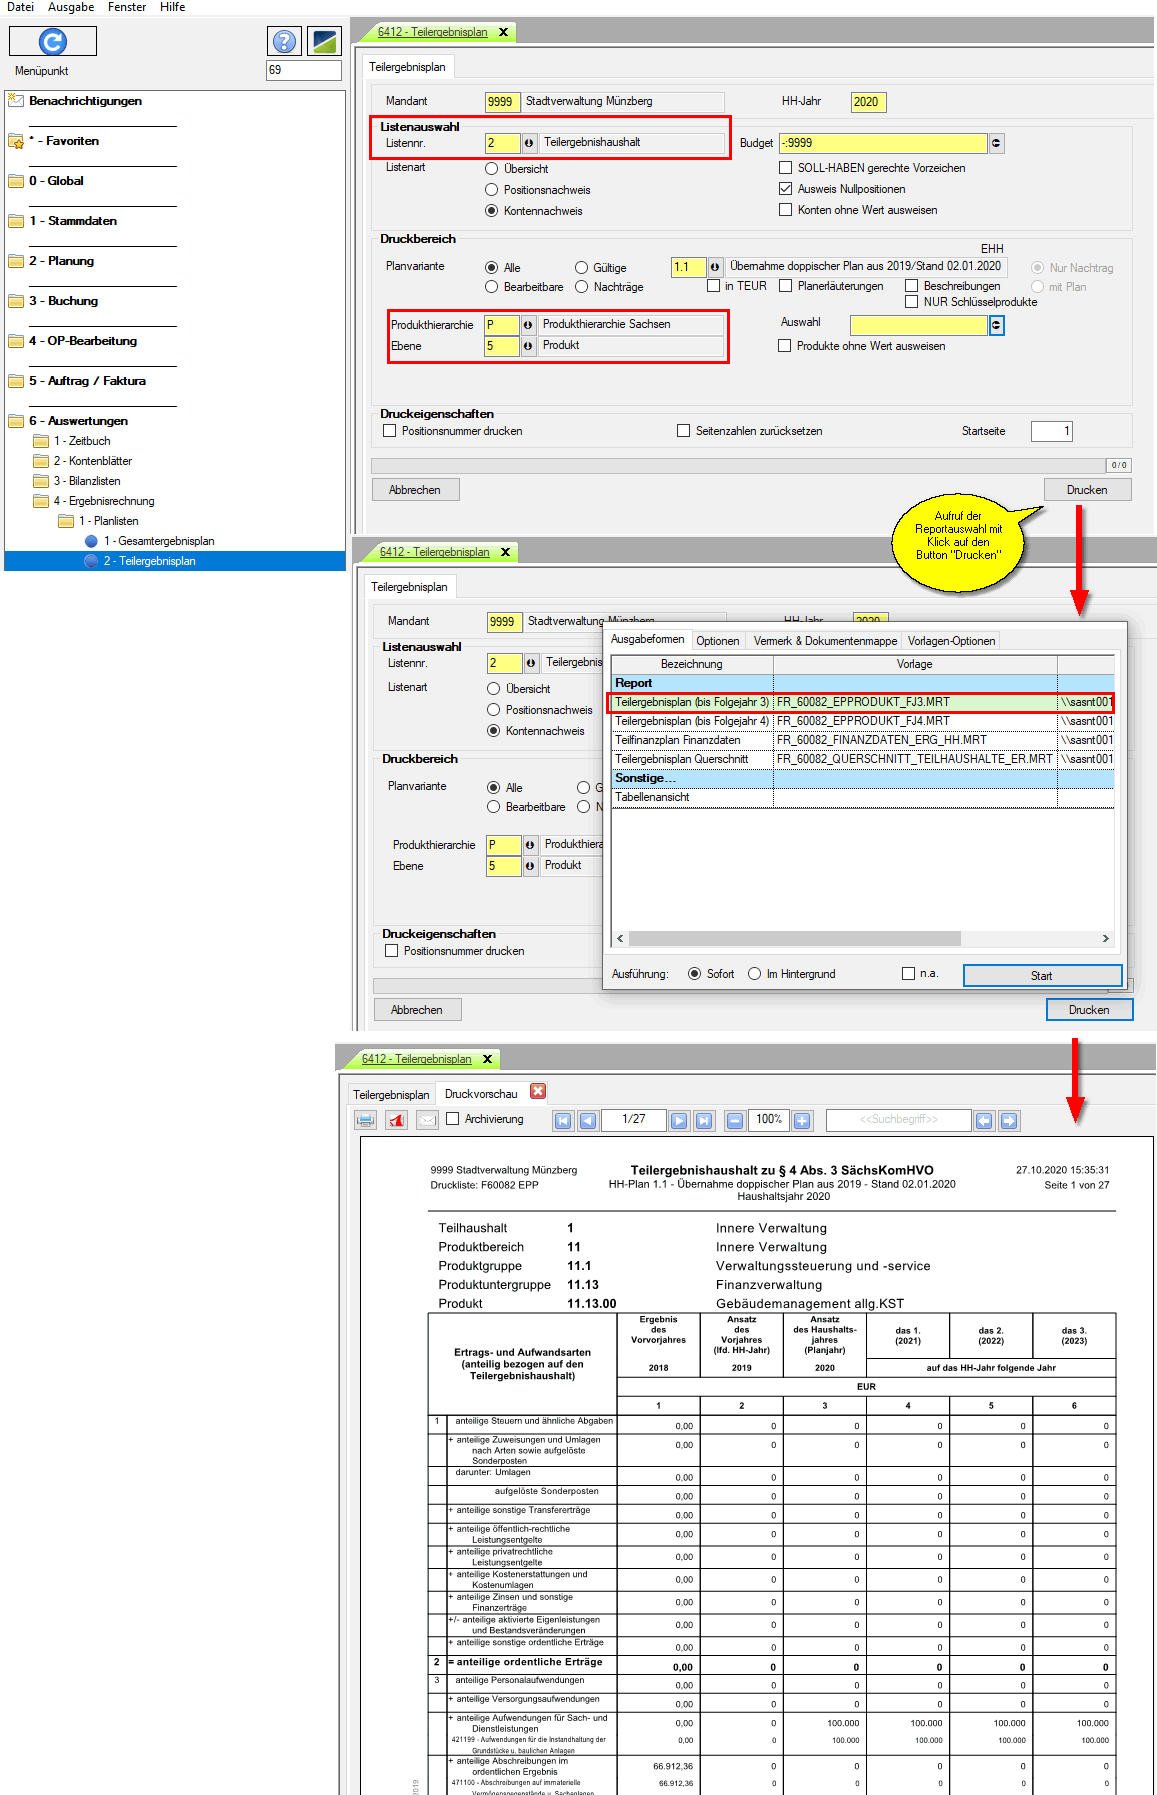Click the printer icon in Druckvorschau toolbar

366,1120
